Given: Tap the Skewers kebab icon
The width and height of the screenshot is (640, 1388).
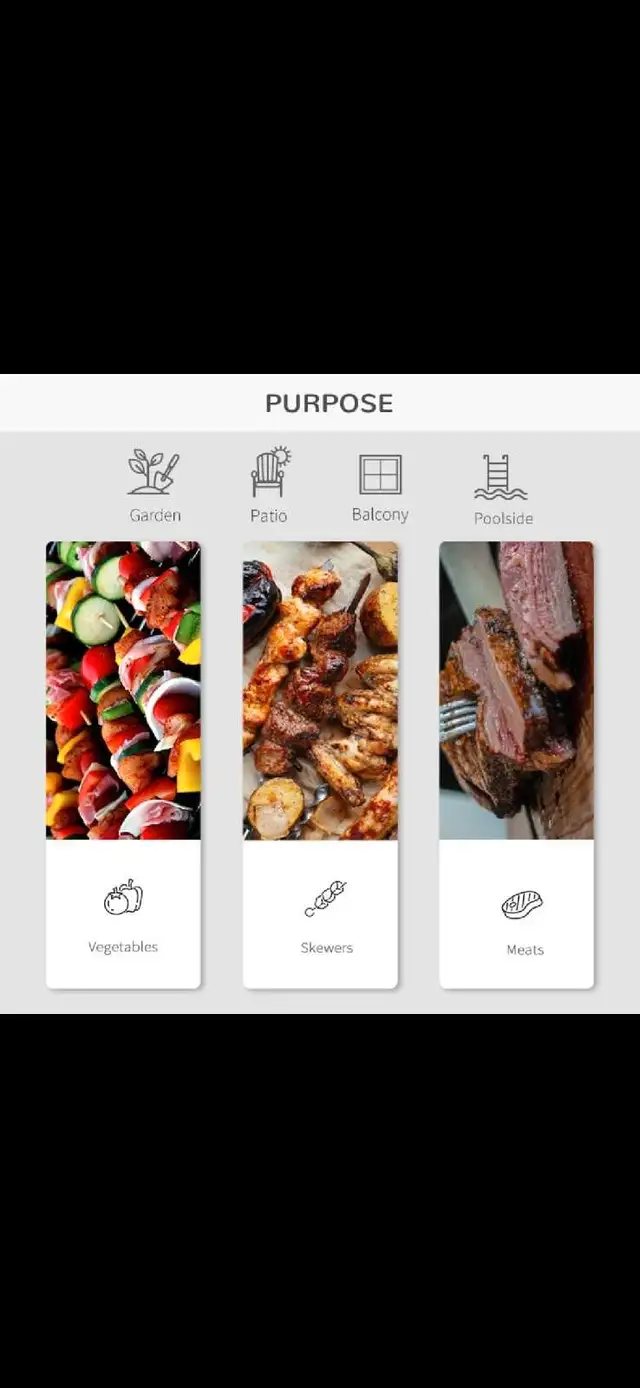Looking at the screenshot, I should (326, 898).
